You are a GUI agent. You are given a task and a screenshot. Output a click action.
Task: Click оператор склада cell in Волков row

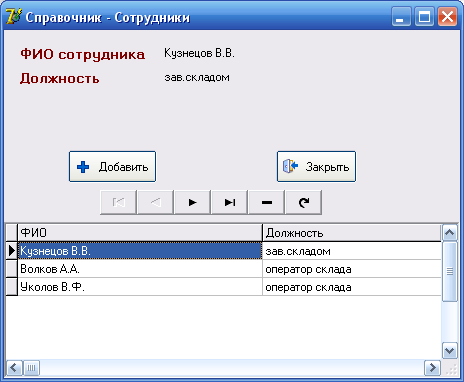[x=352, y=269]
